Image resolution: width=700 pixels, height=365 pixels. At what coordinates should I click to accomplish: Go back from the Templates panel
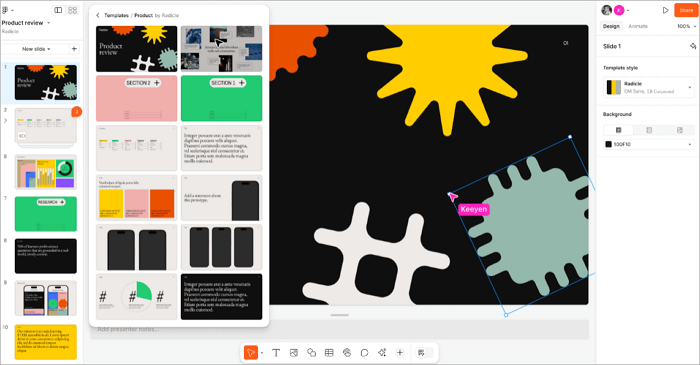(98, 15)
